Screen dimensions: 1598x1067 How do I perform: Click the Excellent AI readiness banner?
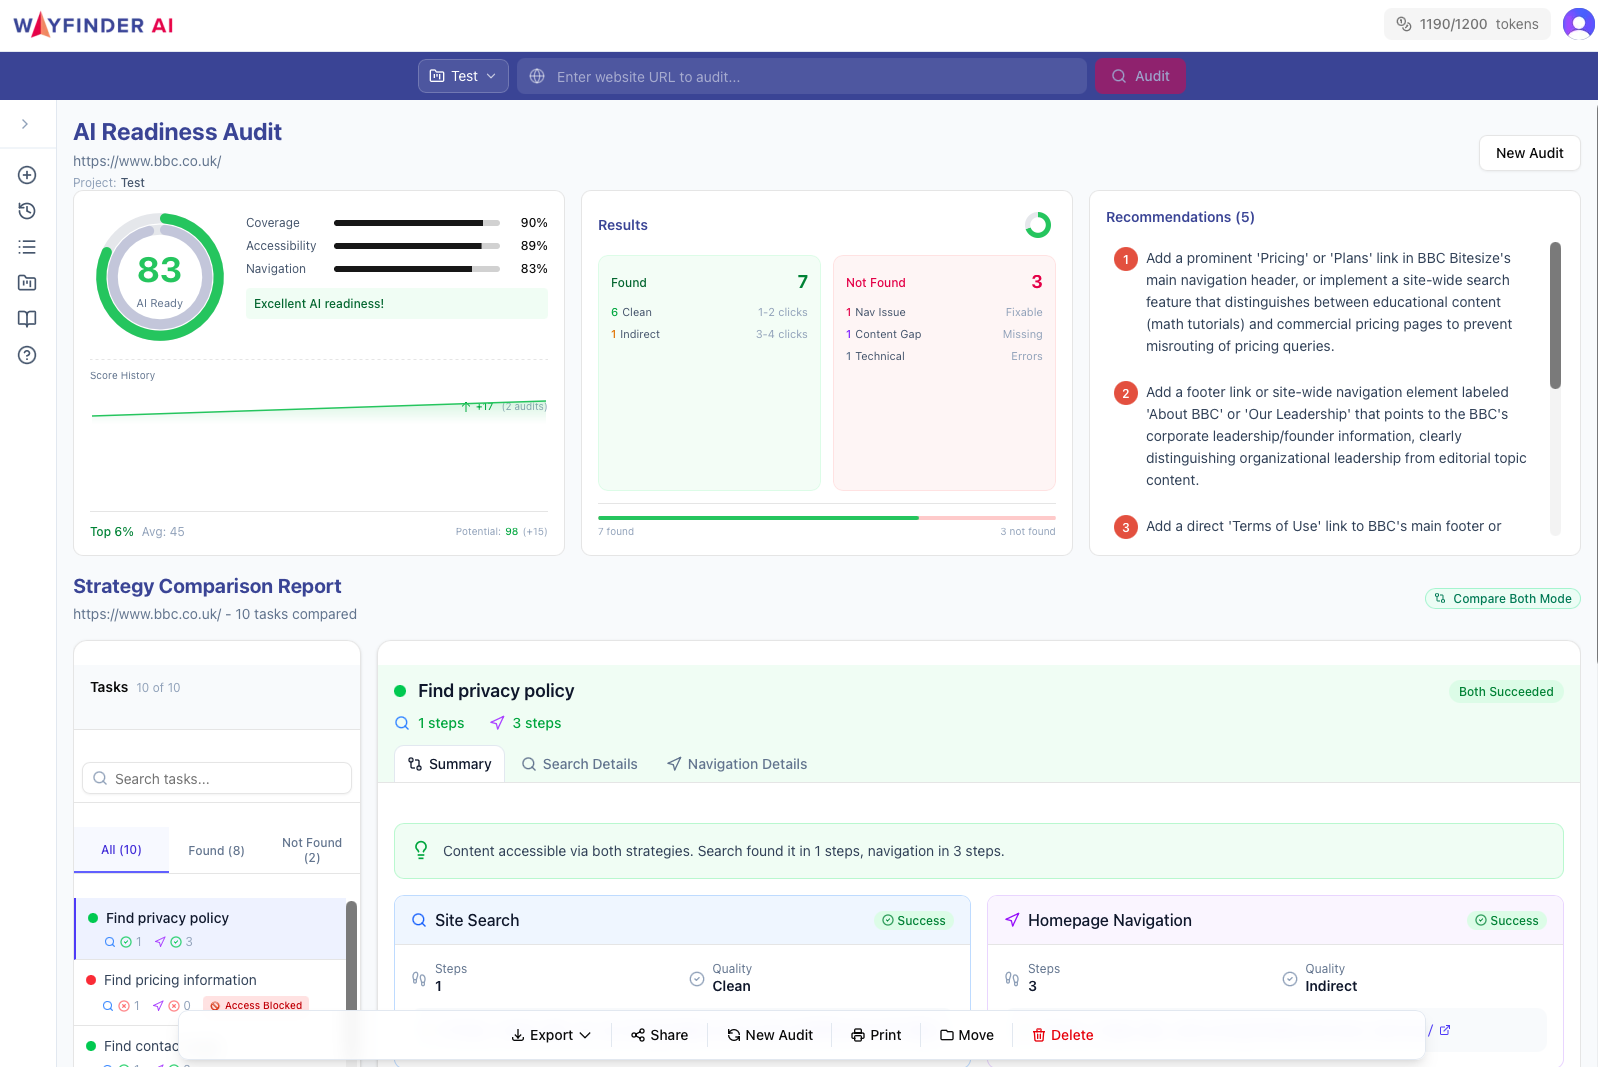click(397, 304)
